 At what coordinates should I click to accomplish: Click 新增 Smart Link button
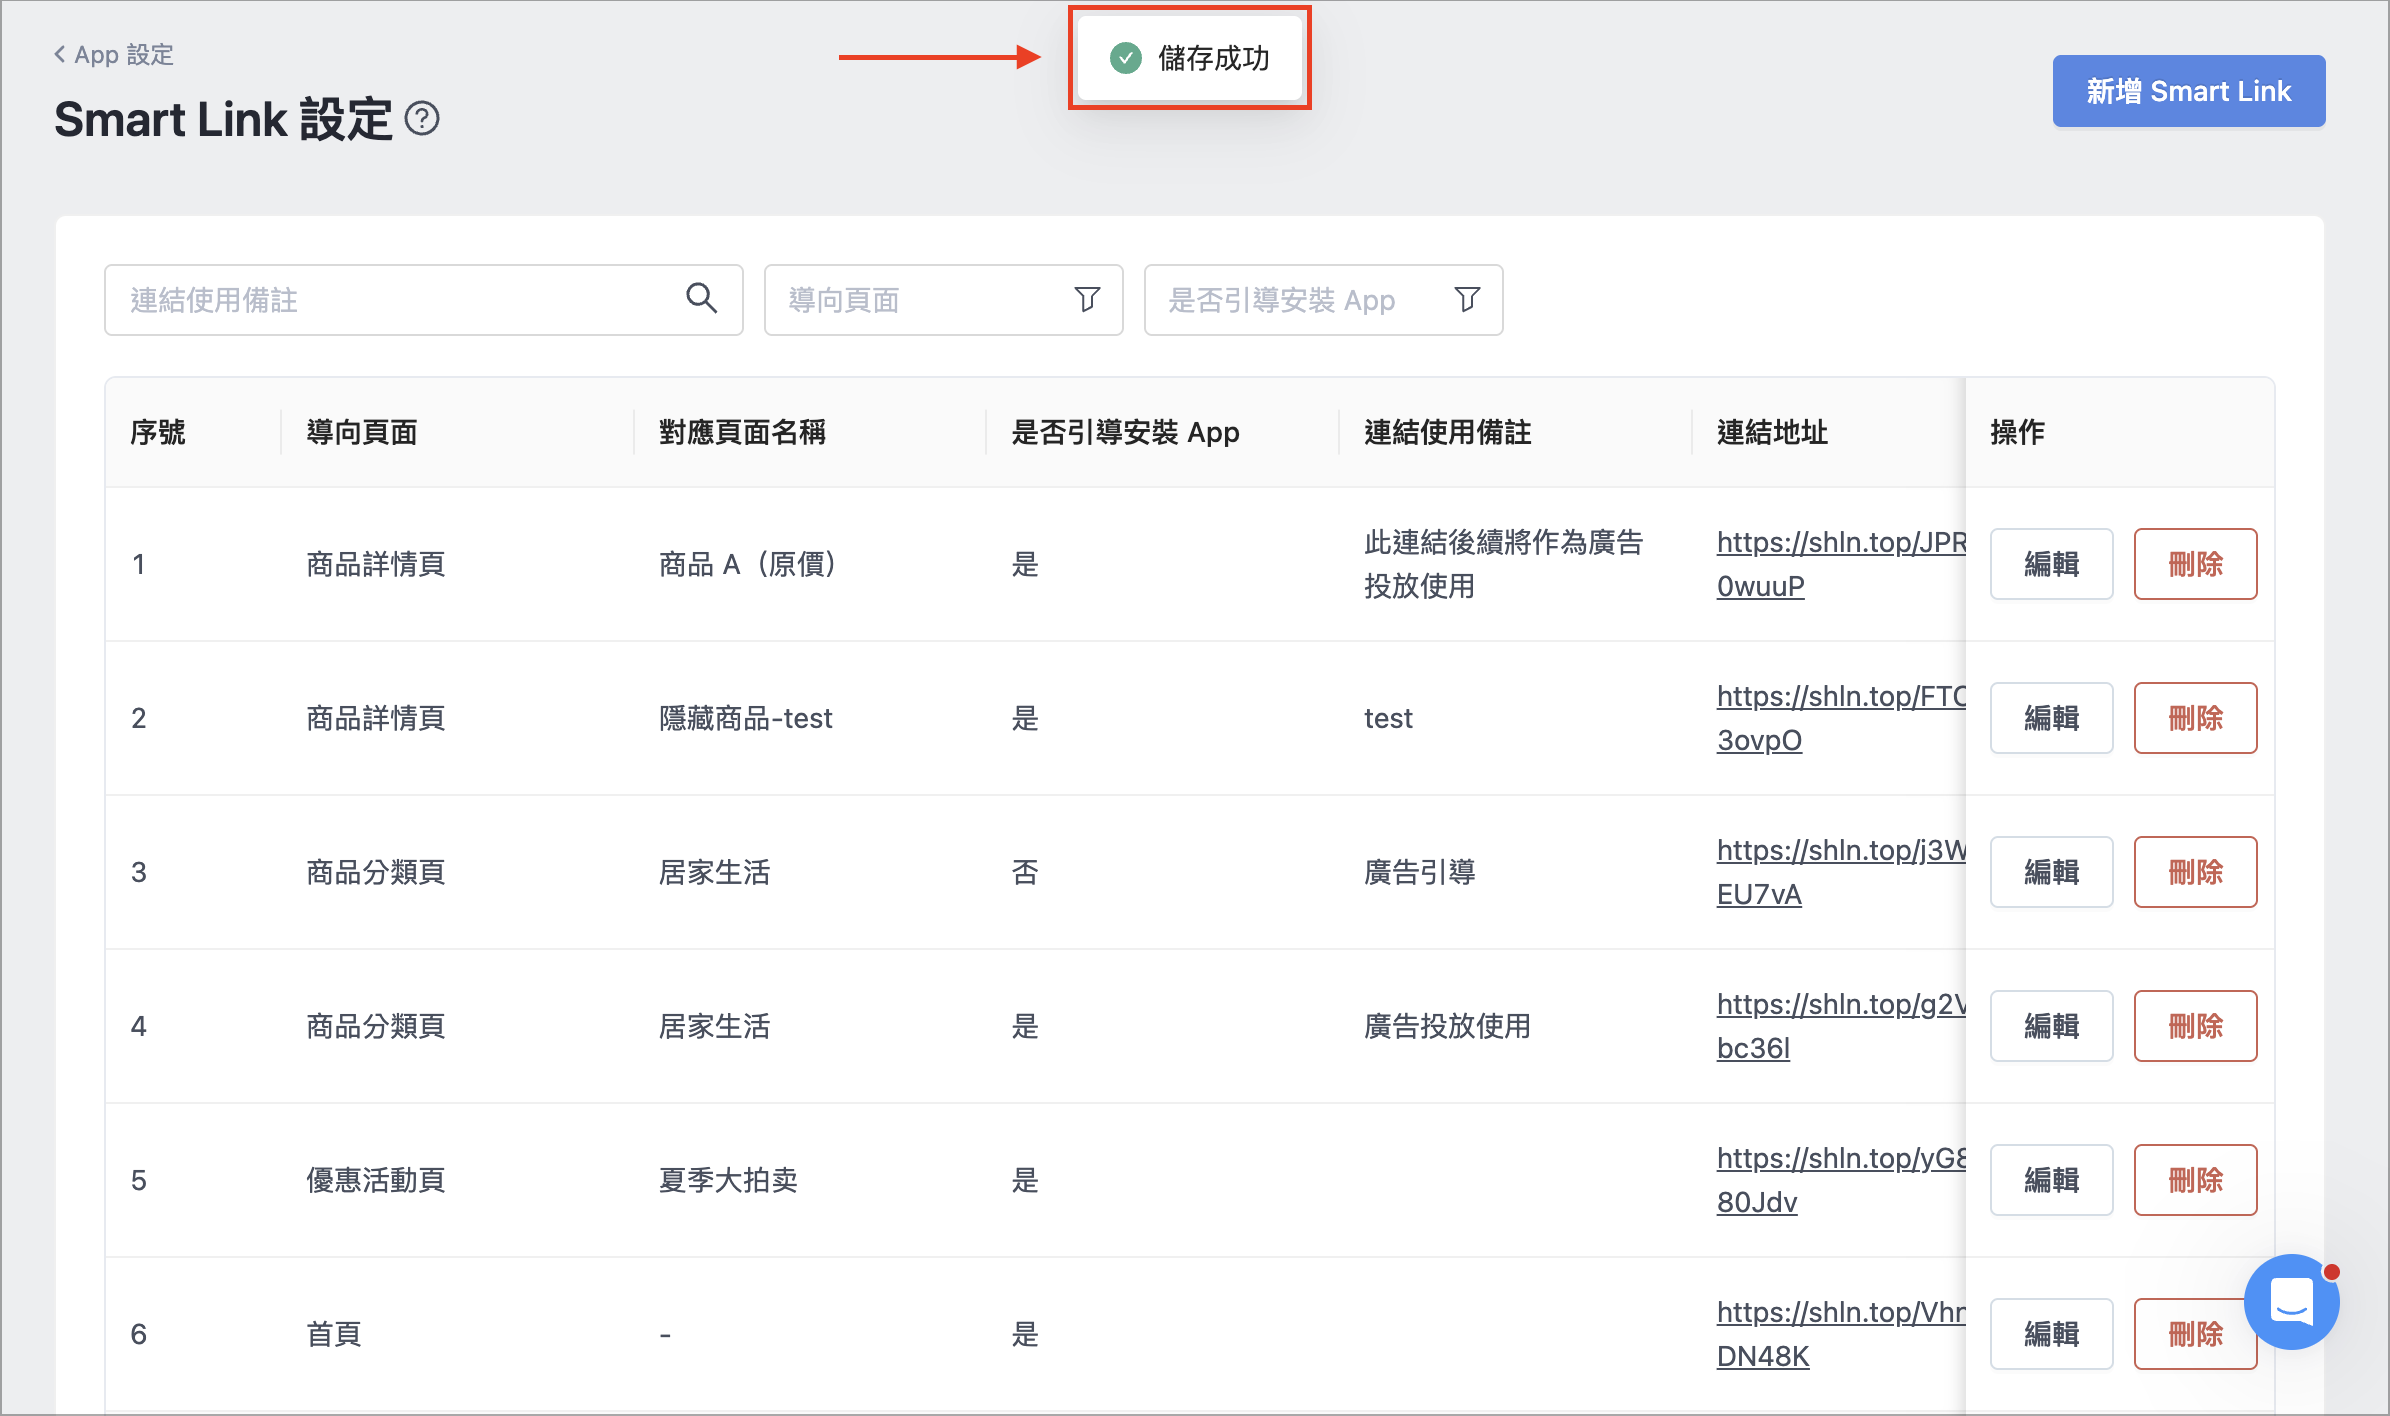point(2188,91)
